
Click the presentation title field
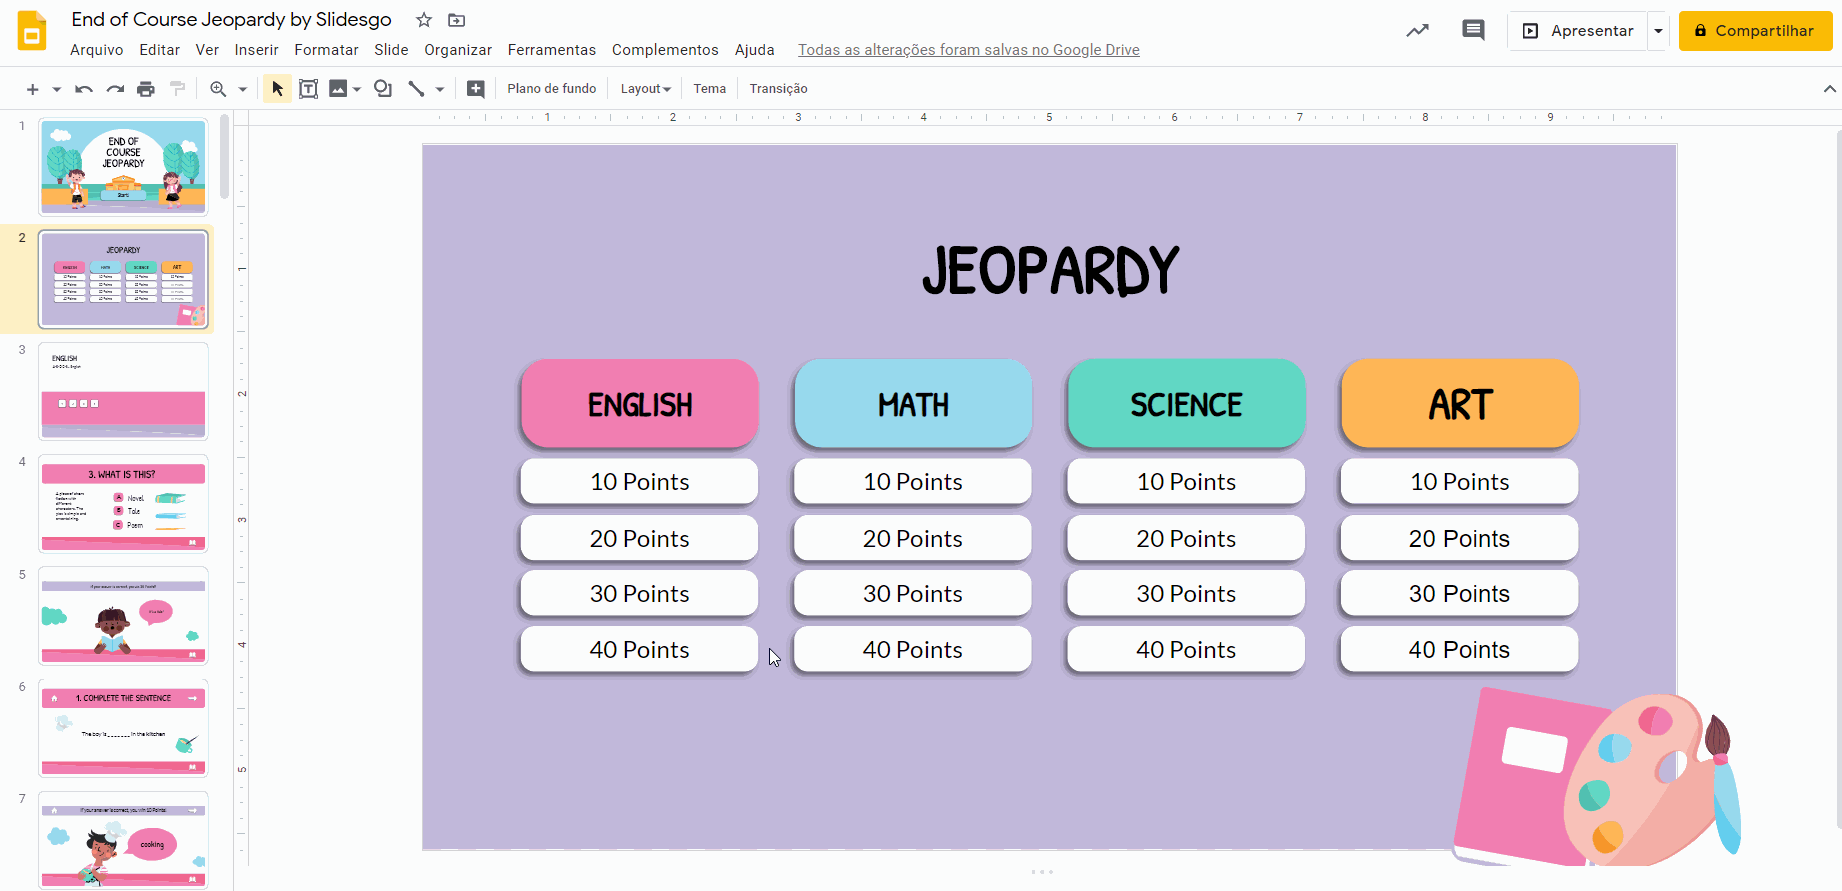[x=232, y=20]
